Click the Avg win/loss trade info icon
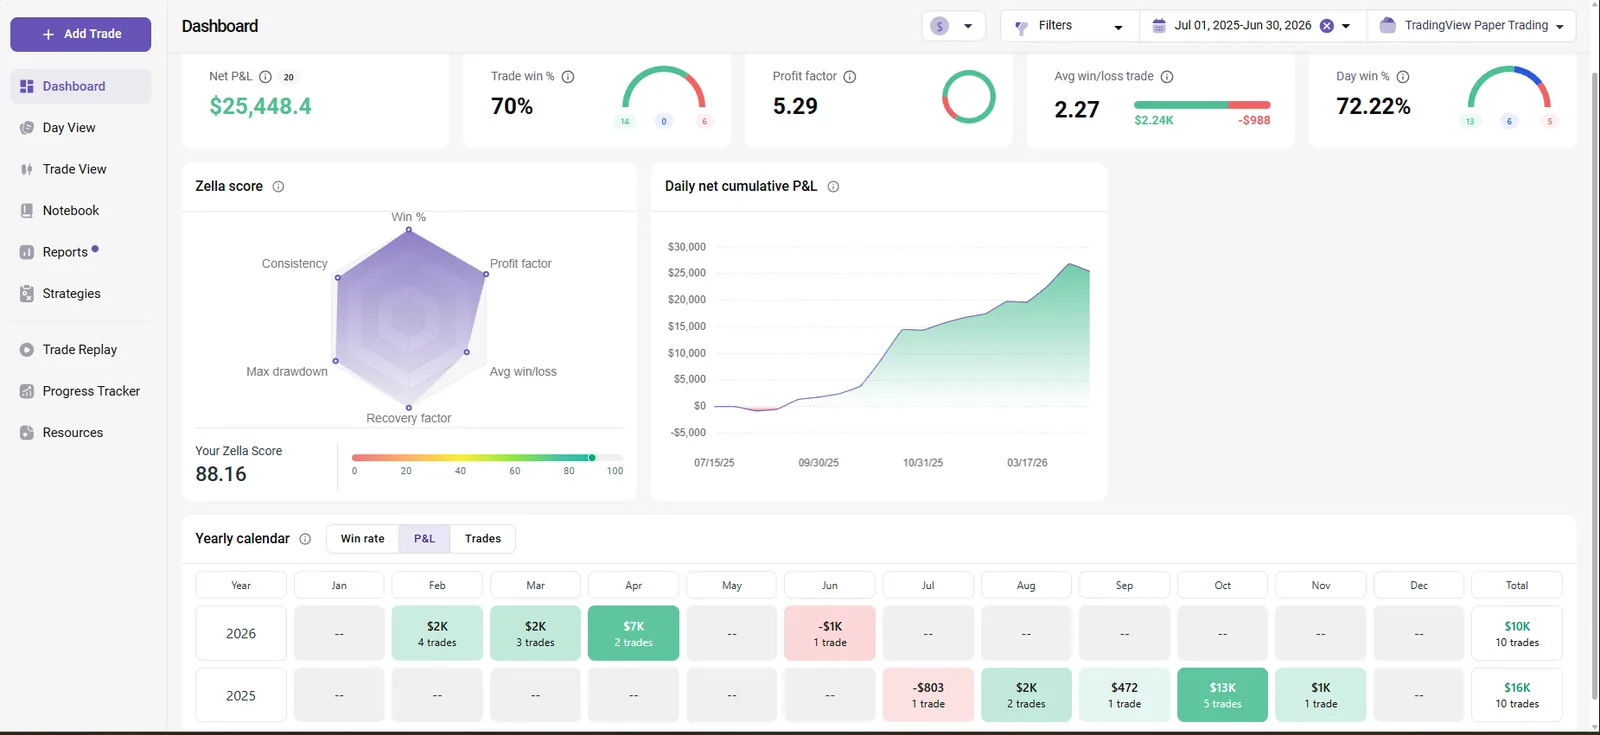Viewport: 1600px width, 735px height. [x=1167, y=77]
